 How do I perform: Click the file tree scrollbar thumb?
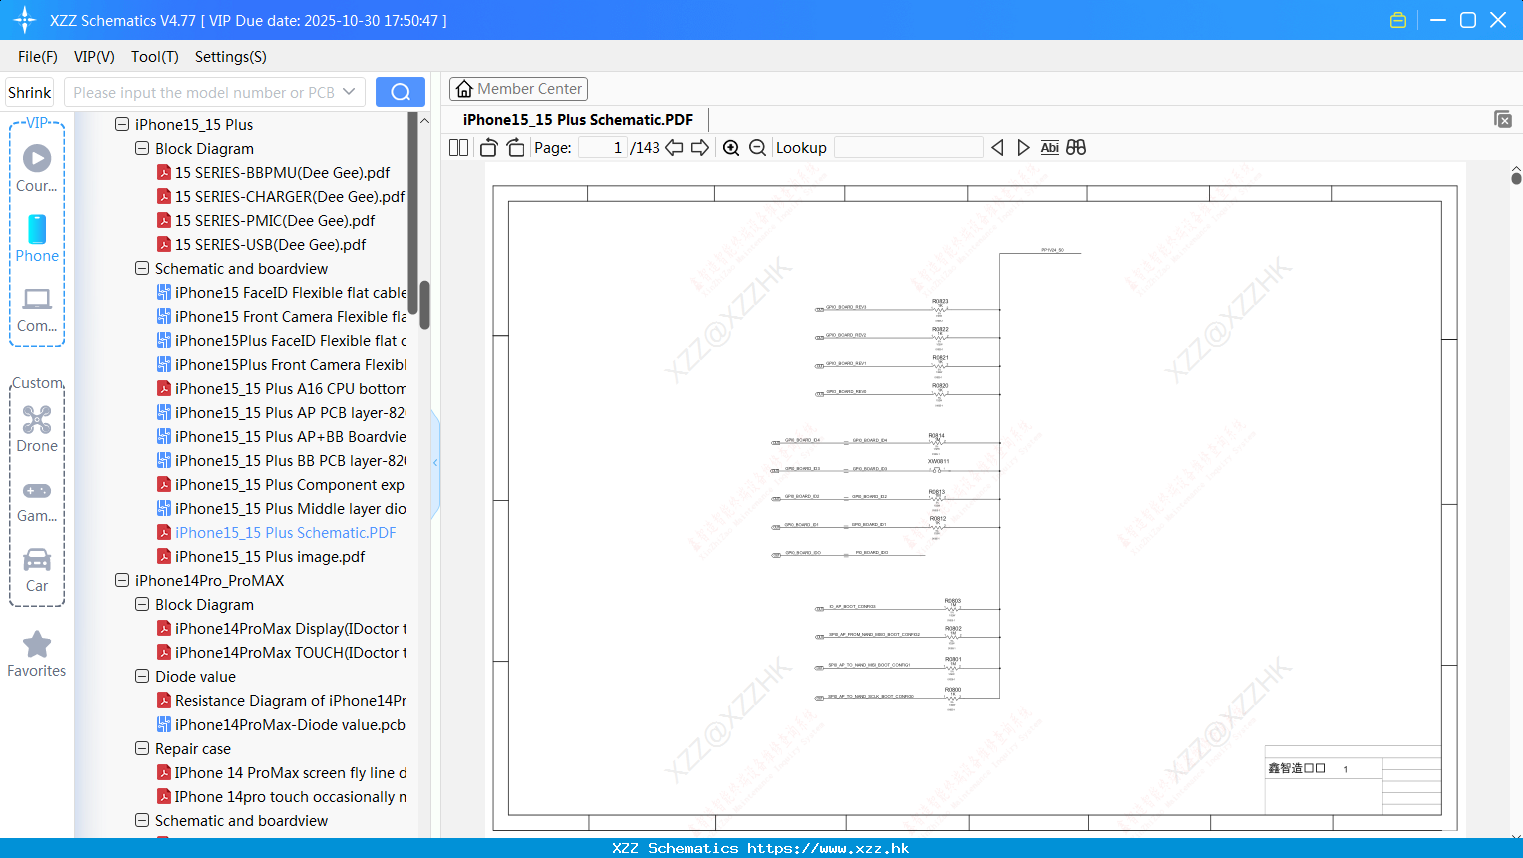click(424, 304)
